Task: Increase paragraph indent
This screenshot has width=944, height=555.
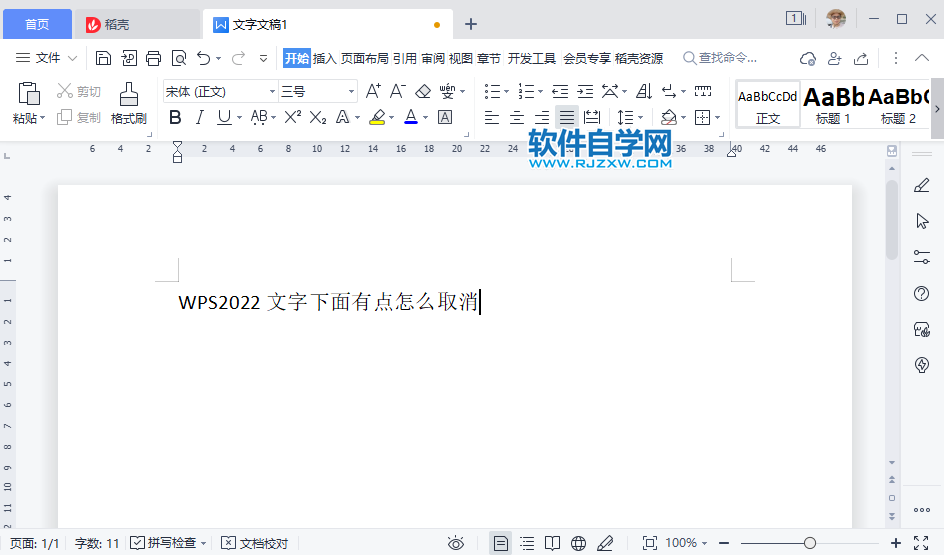Action: [585, 91]
